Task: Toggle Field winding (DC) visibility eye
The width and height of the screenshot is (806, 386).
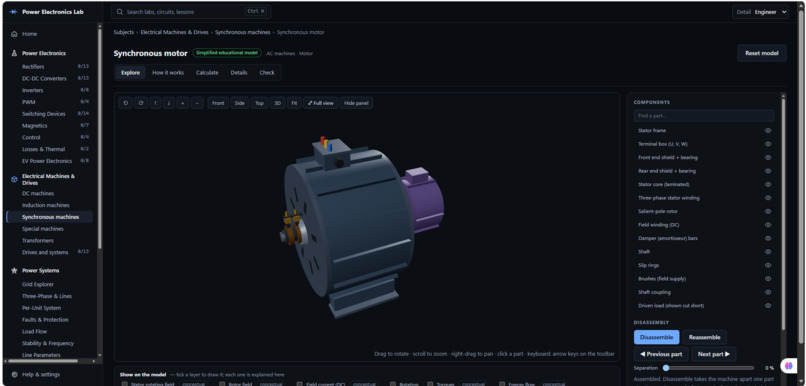Action: pos(768,225)
